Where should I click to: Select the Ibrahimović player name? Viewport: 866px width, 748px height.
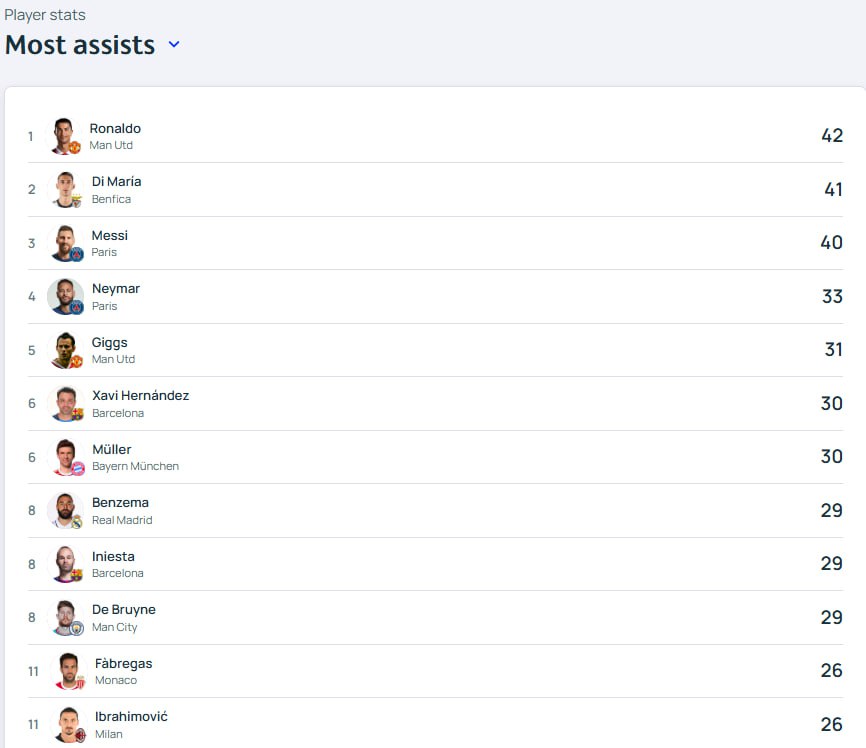tap(131, 717)
